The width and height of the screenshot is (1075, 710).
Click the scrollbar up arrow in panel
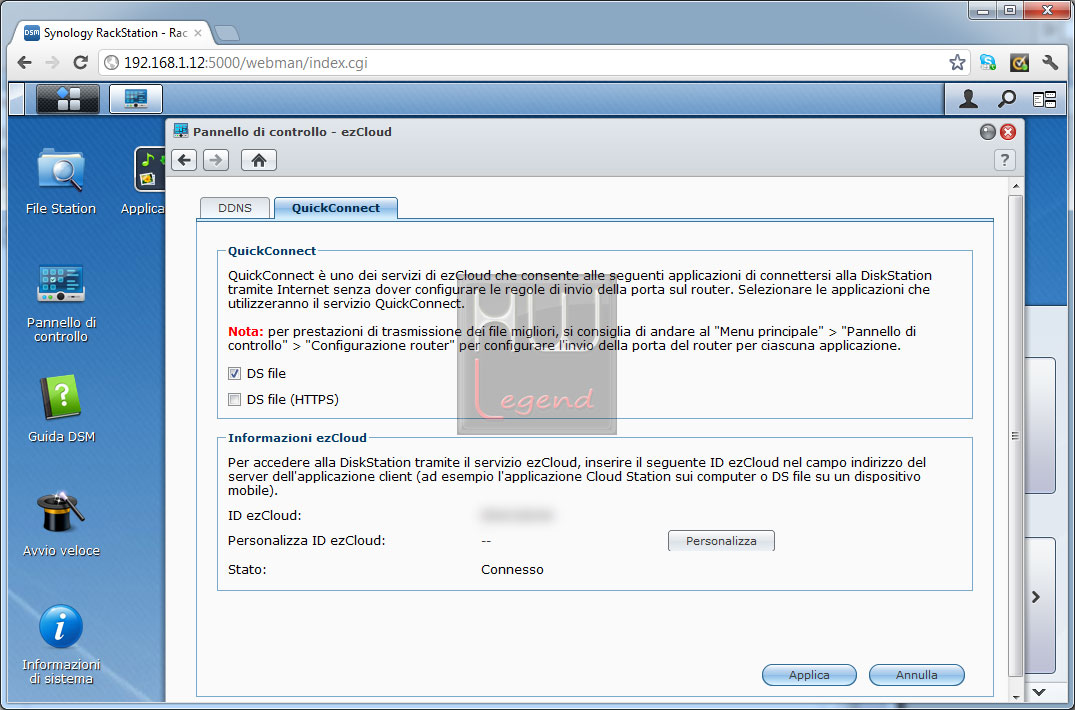1015,186
